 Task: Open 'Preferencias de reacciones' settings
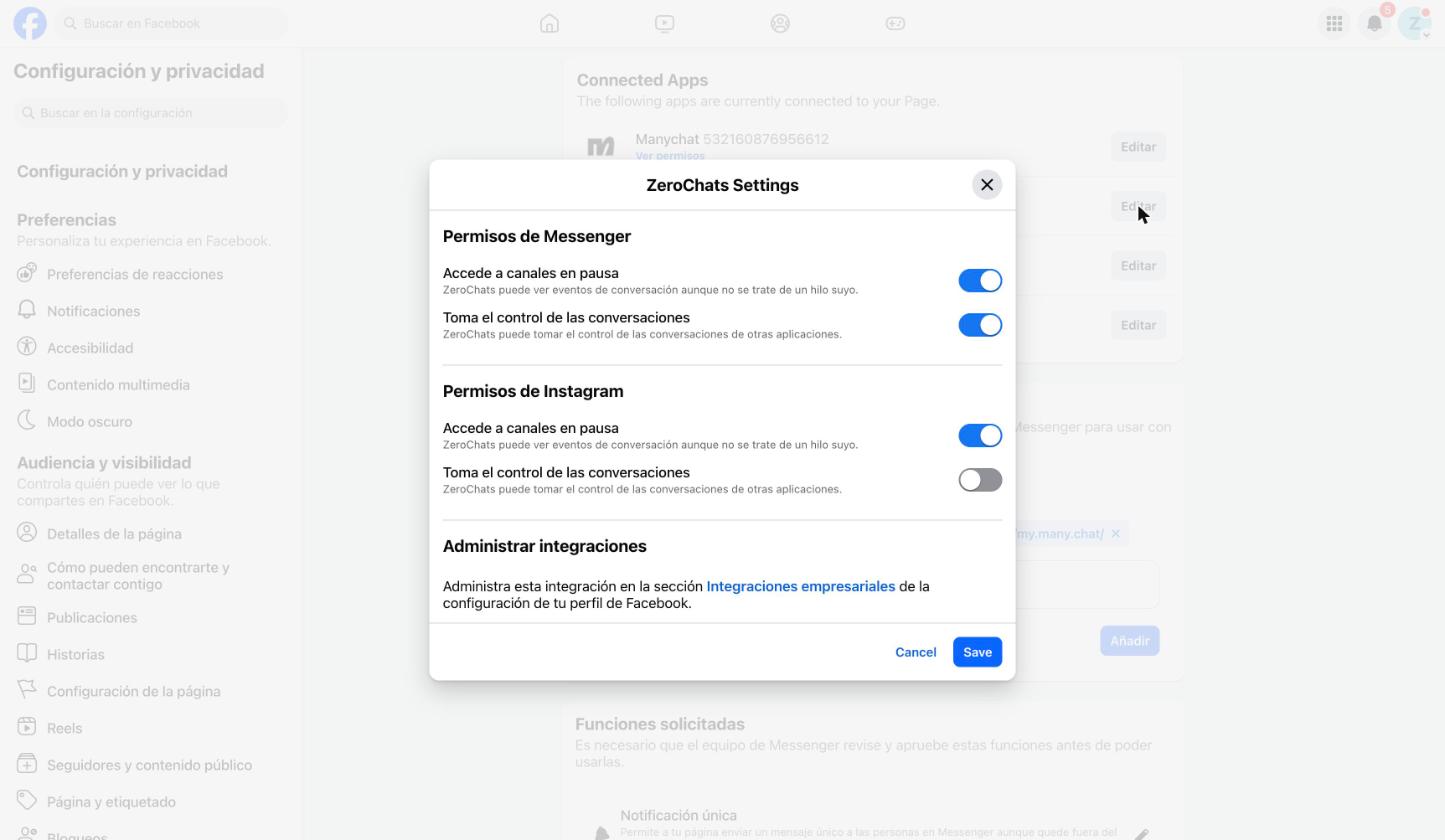pyautogui.click(x=135, y=274)
